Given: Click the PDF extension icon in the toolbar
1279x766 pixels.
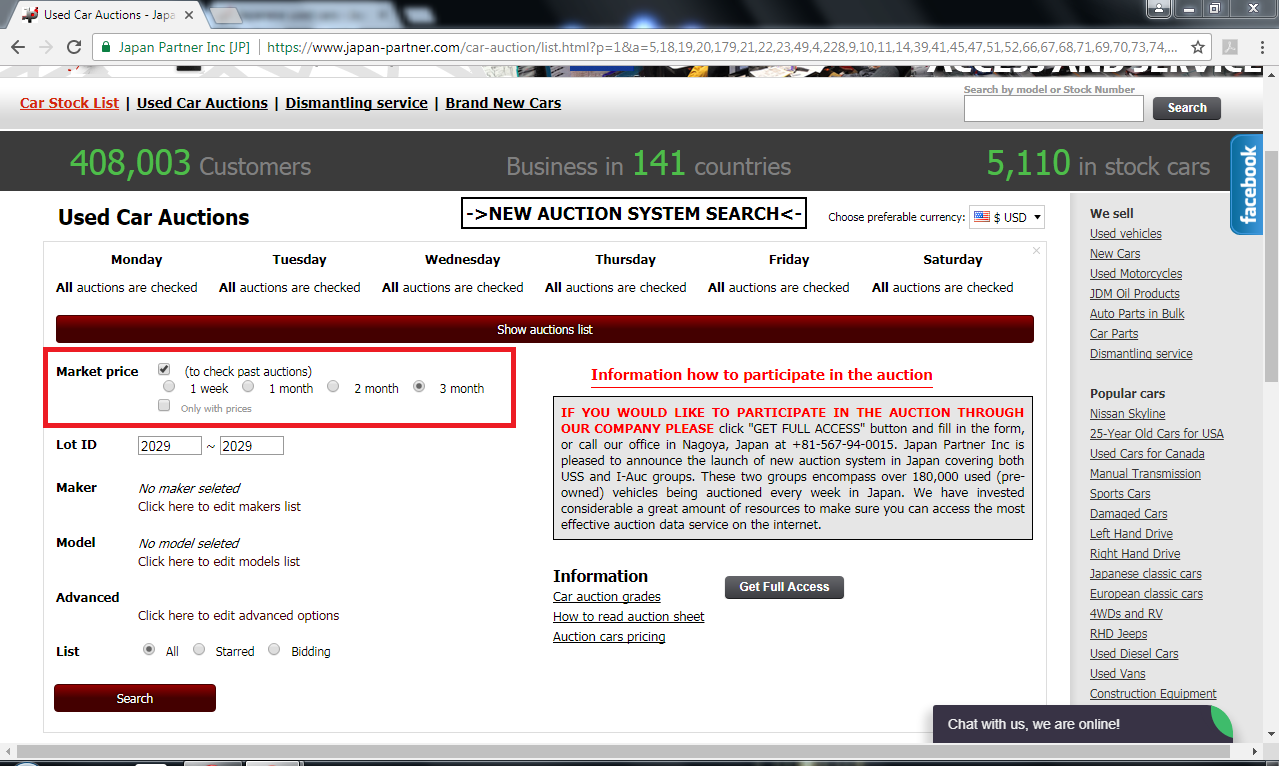Looking at the screenshot, I should [x=1230, y=47].
